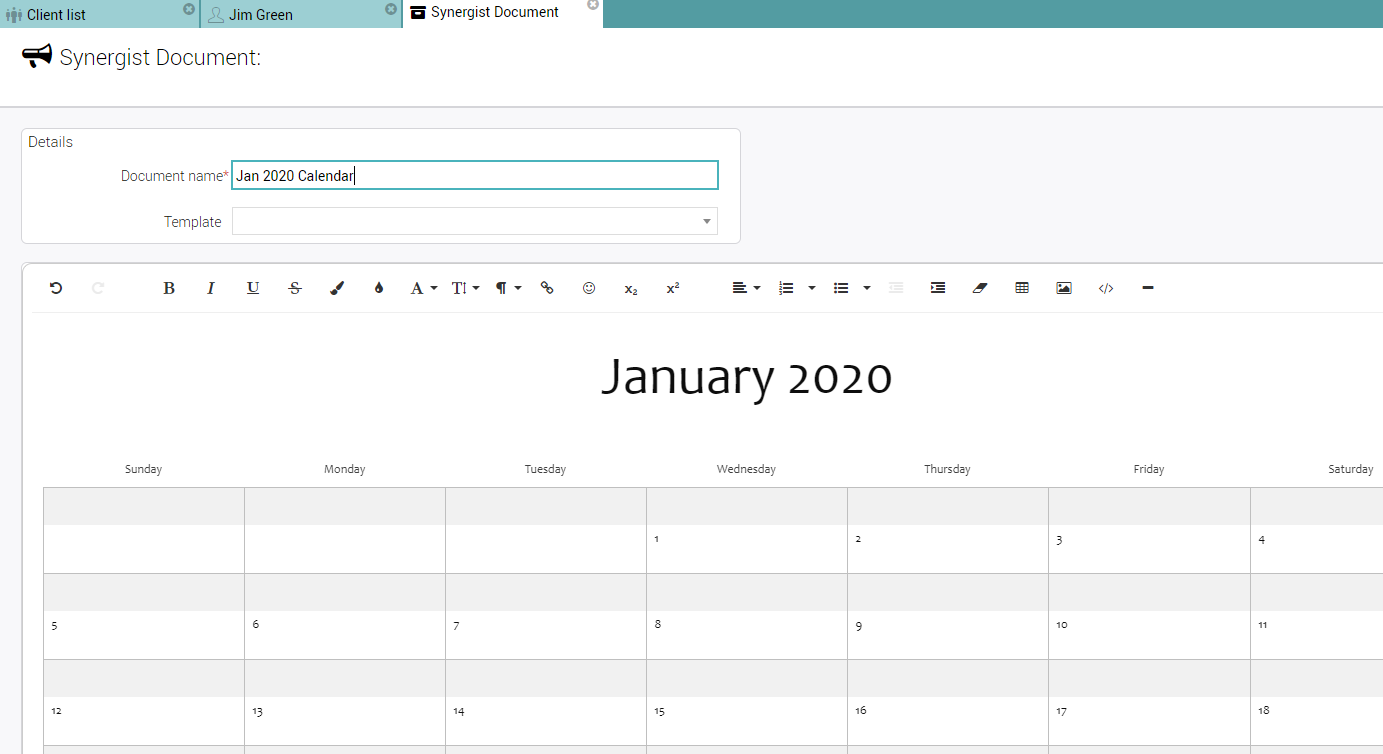Open the emoticon picker

pos(589,288)
